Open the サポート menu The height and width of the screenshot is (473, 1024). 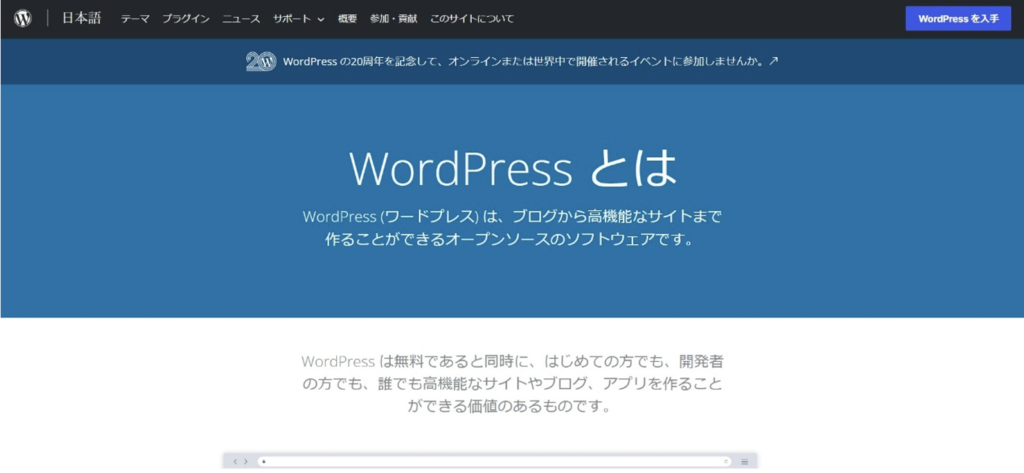tap(293, 19)
